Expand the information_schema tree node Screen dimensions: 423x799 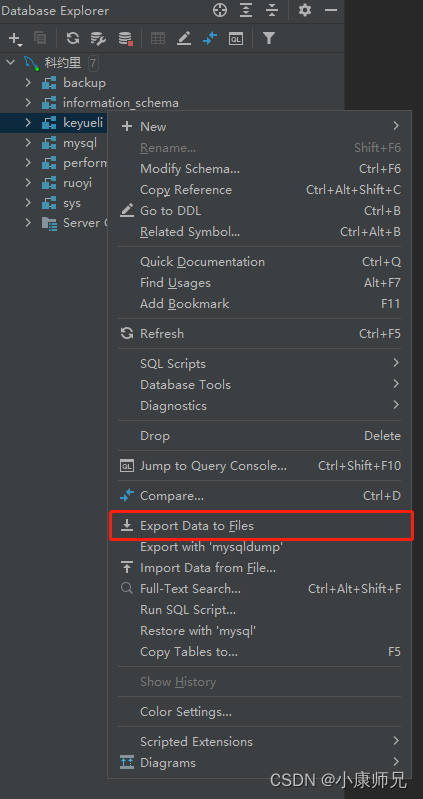click(x=28, y=102)
